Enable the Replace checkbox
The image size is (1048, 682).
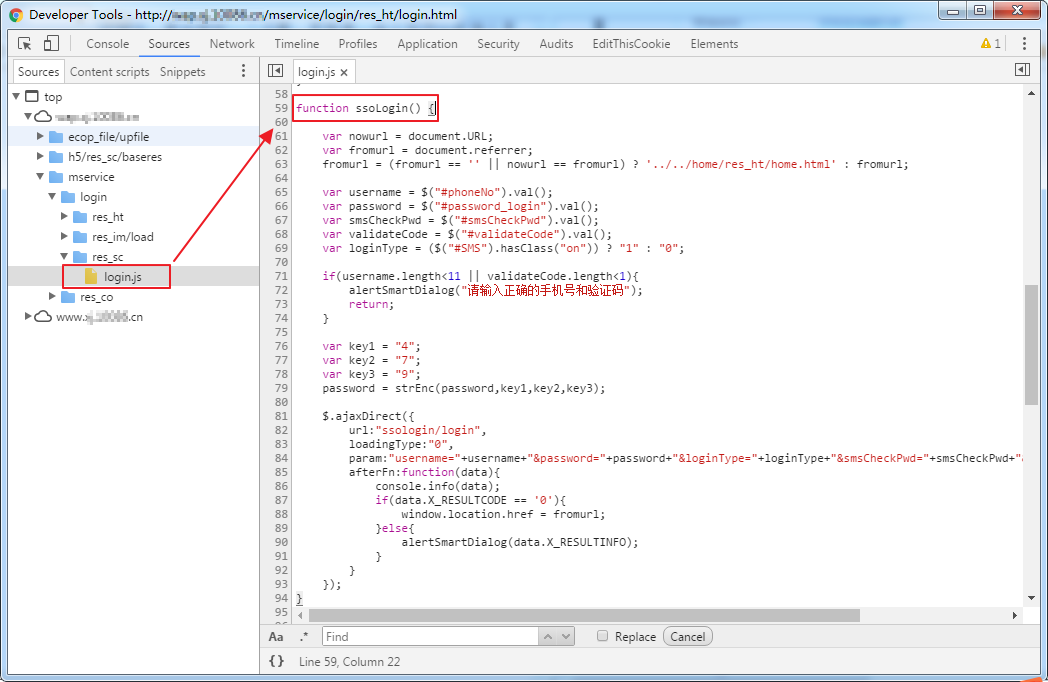602,636
